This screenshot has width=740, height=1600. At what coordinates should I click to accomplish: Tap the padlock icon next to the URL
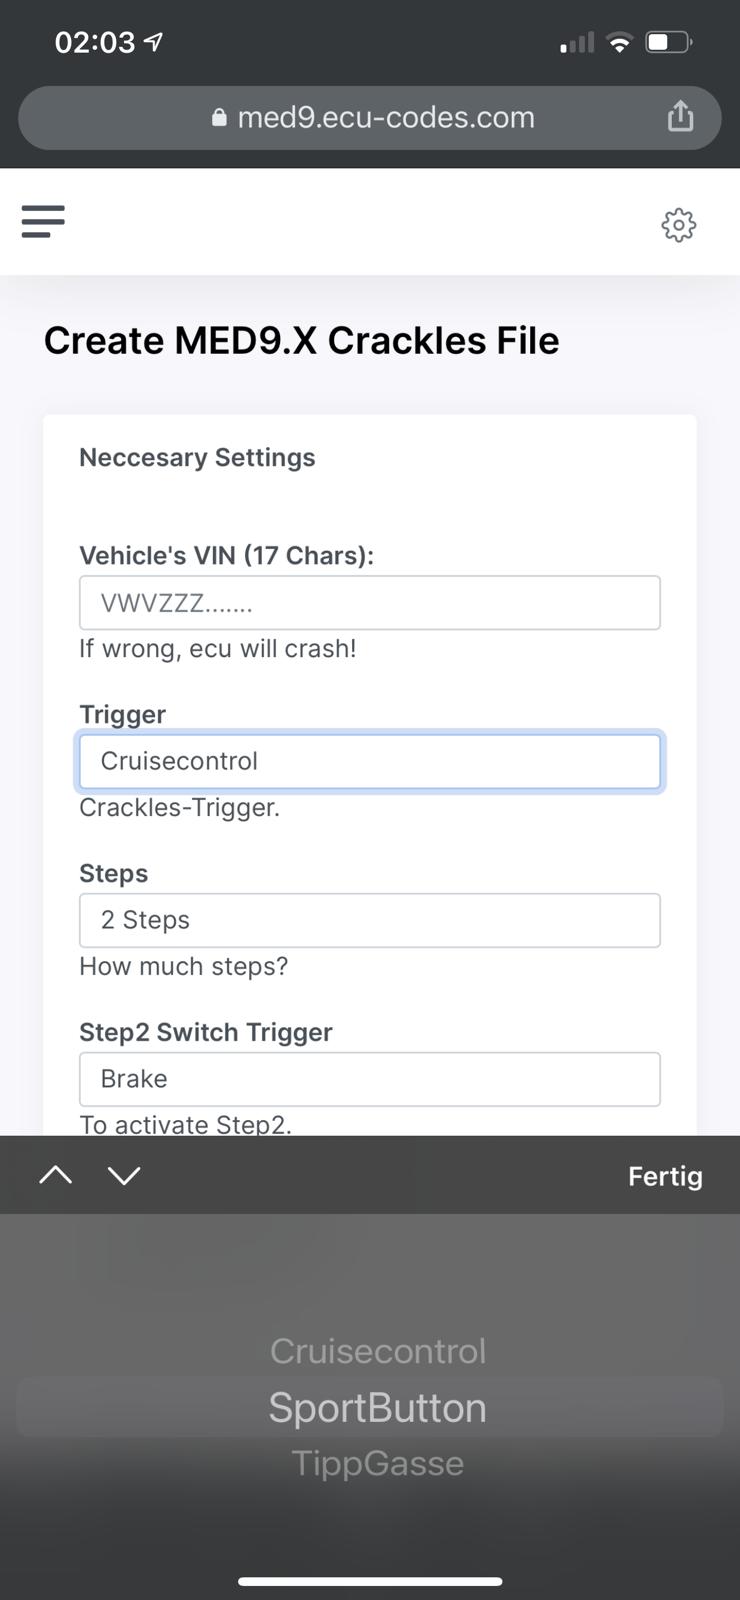[218, 117]
